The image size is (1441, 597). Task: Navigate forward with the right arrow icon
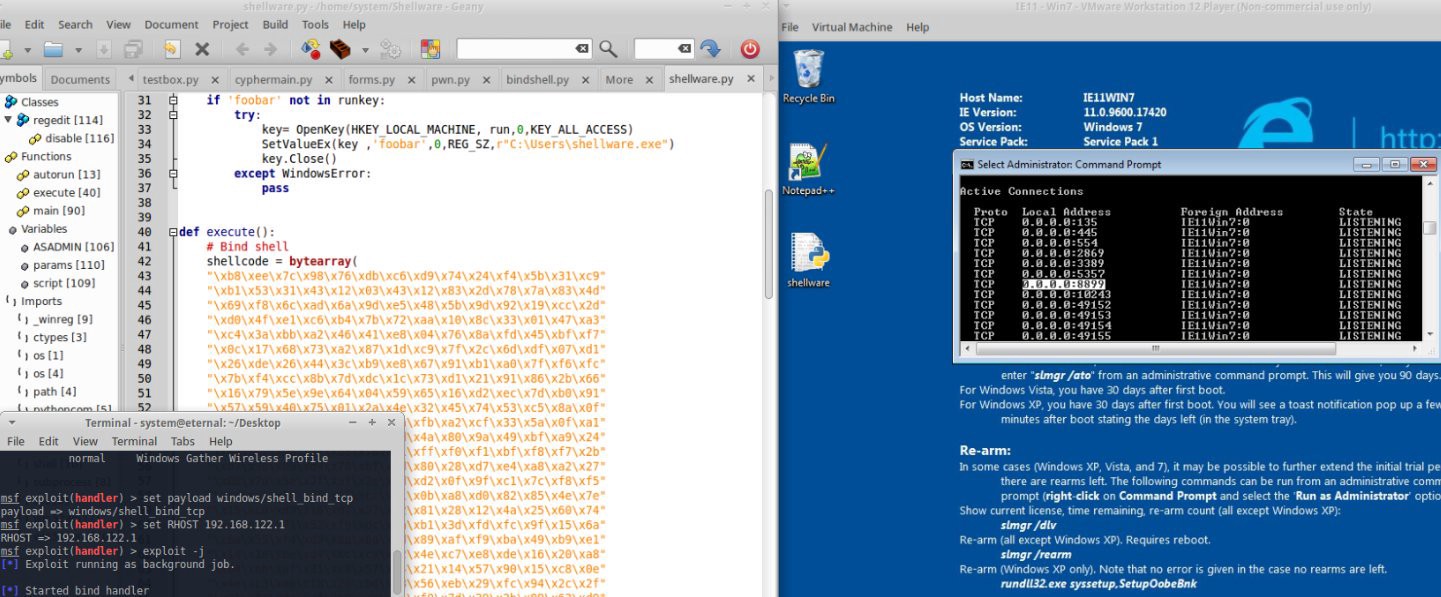click(270, 49)
